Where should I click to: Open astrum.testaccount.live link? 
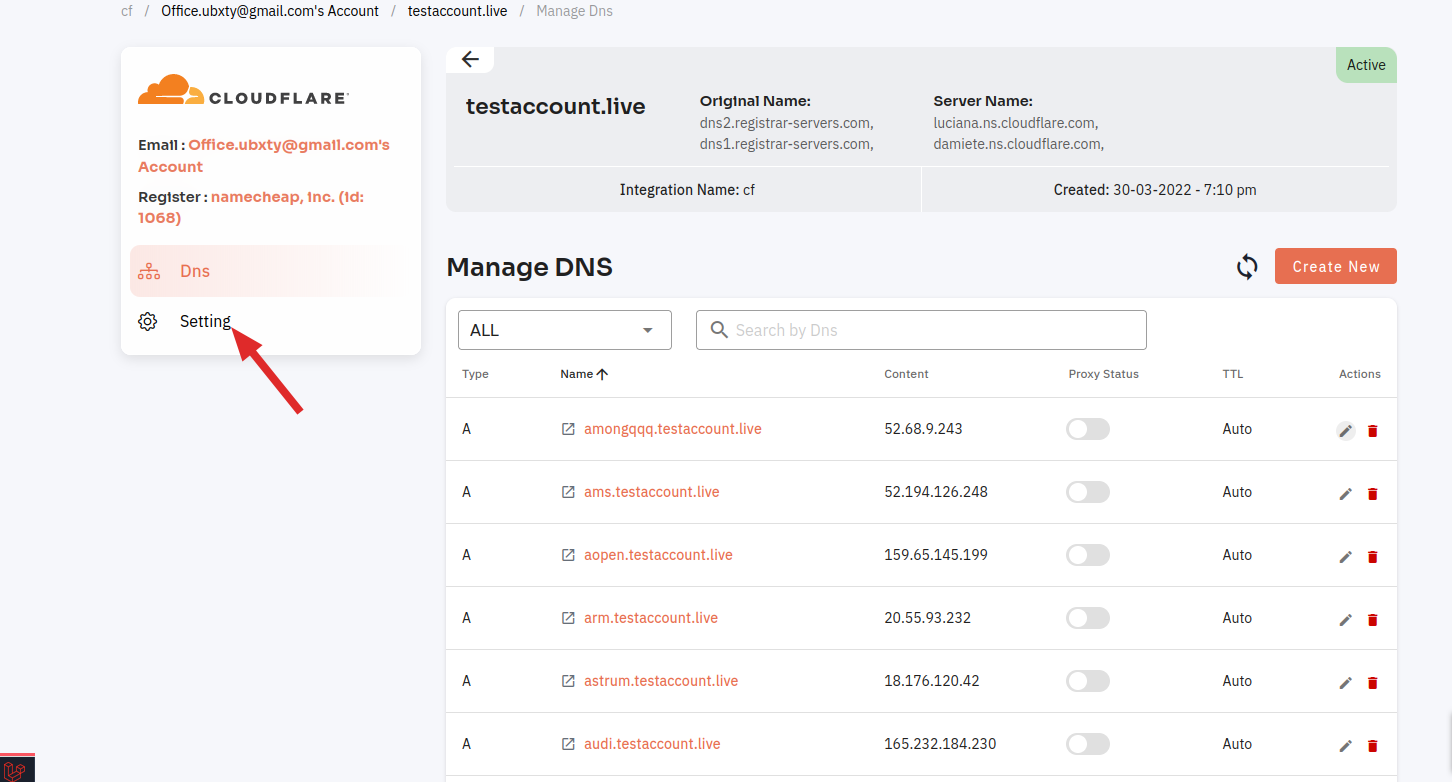coord(661,681)
